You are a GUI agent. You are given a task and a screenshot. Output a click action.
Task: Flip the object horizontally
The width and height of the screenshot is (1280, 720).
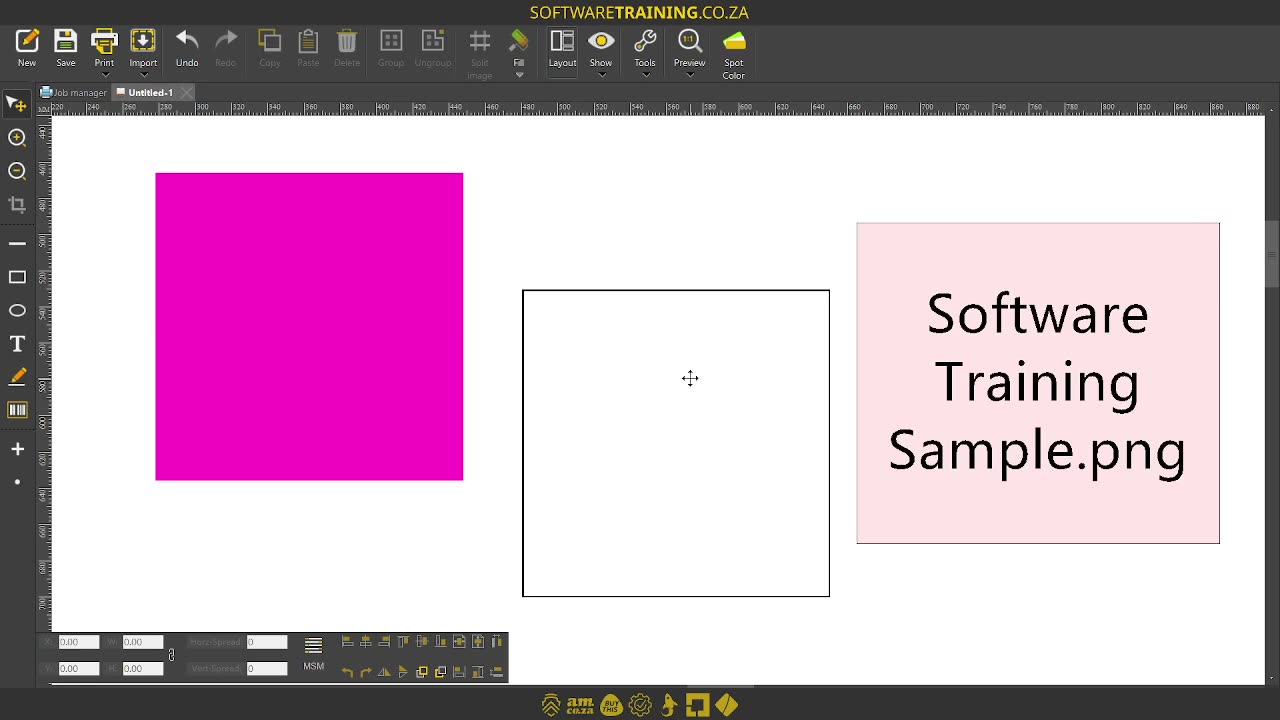[384, 672]
